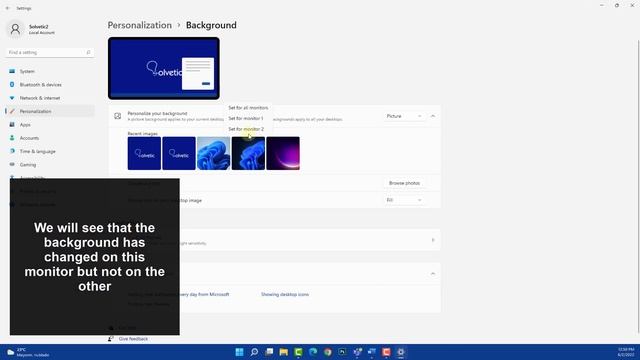The width and height of the screenshot is (640, 360).
Task: Open the red recorder app on taskbar
Action: [x=386, y=352]
